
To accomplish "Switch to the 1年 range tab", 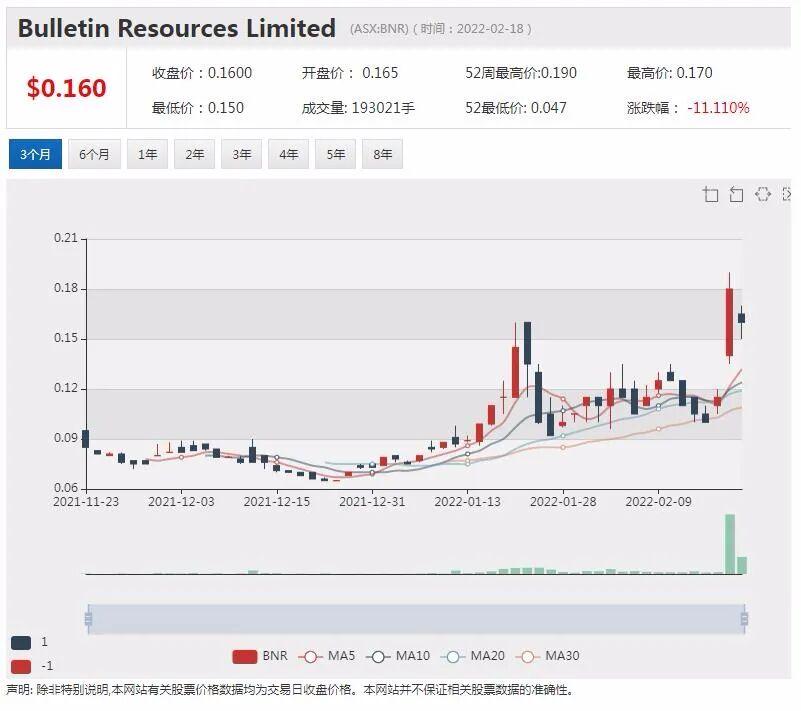I will tap(147, 154).
